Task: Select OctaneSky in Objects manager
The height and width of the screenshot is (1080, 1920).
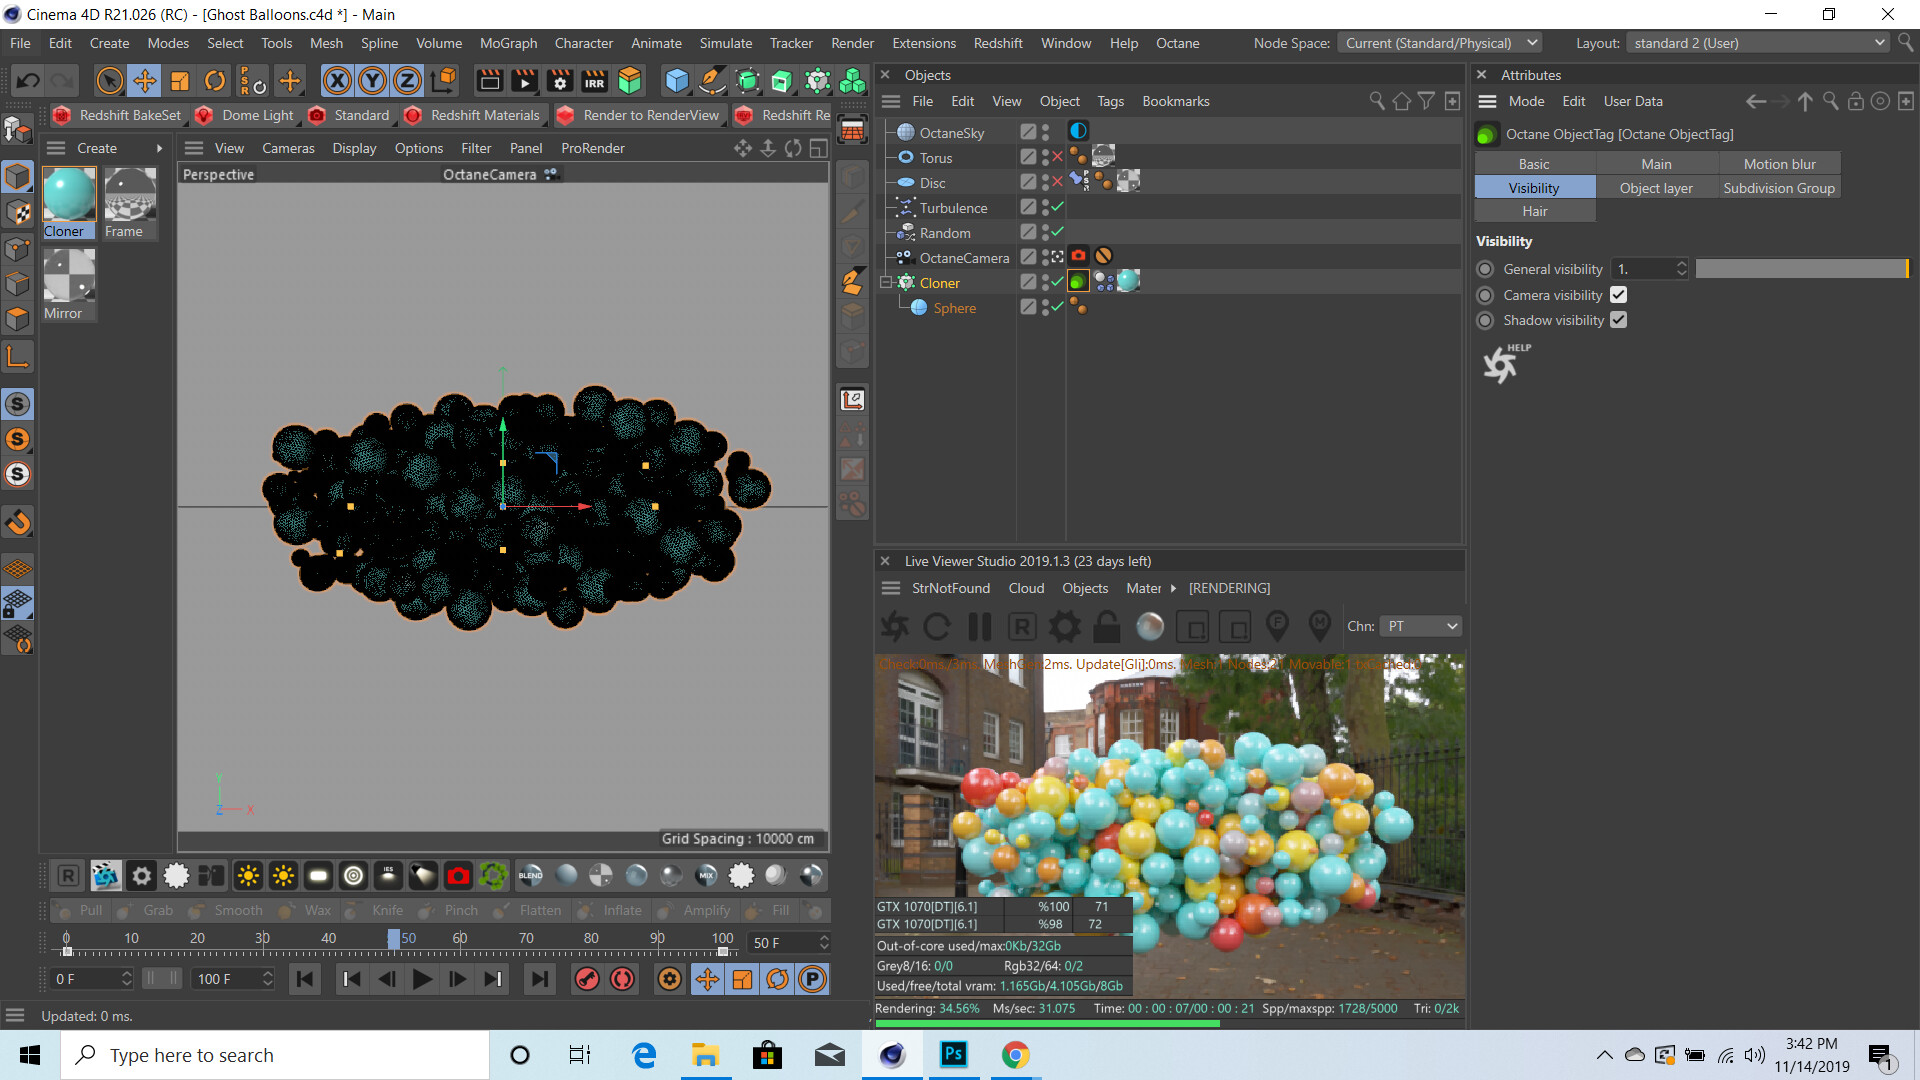Action: tap(951, 133)
